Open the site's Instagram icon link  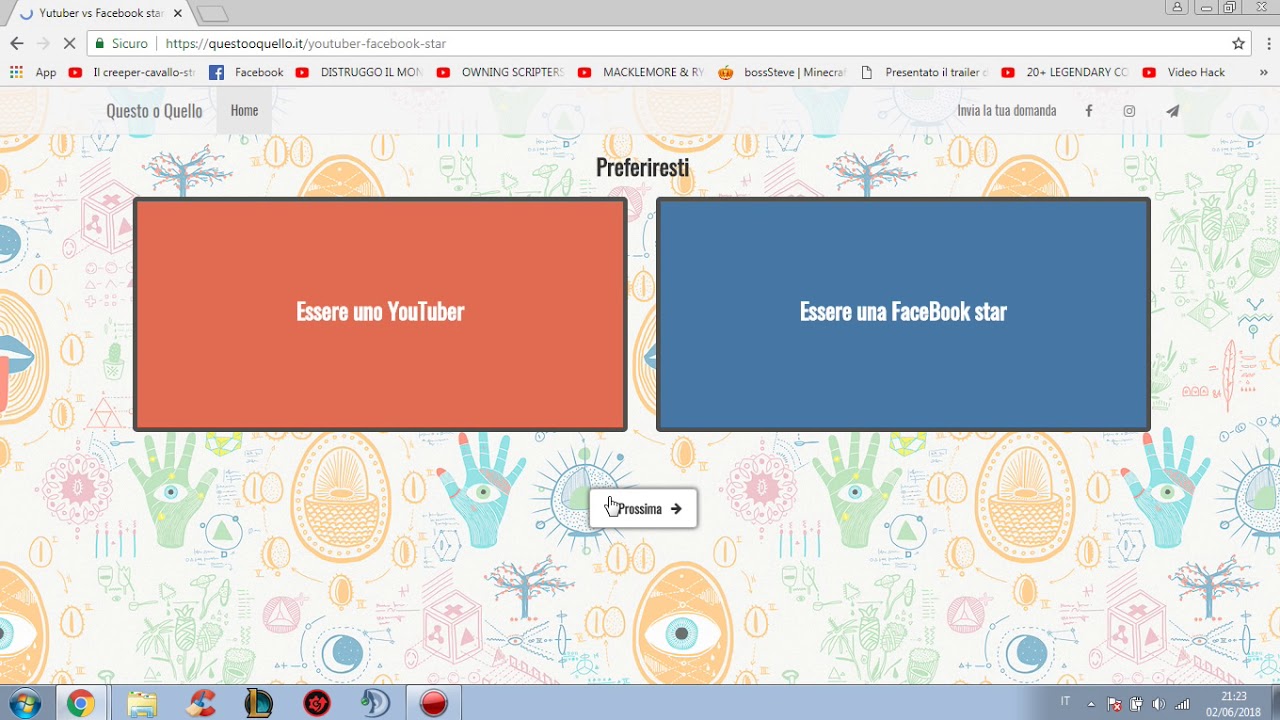pyautogui.click(x=1129, y=111)
